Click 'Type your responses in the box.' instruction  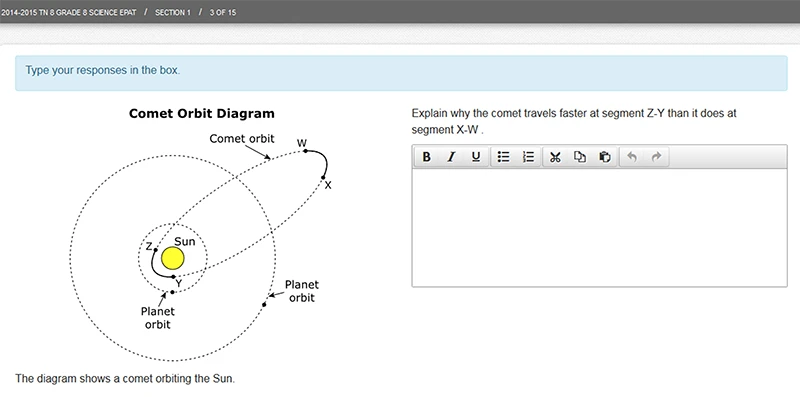click(x=103, y=70)
